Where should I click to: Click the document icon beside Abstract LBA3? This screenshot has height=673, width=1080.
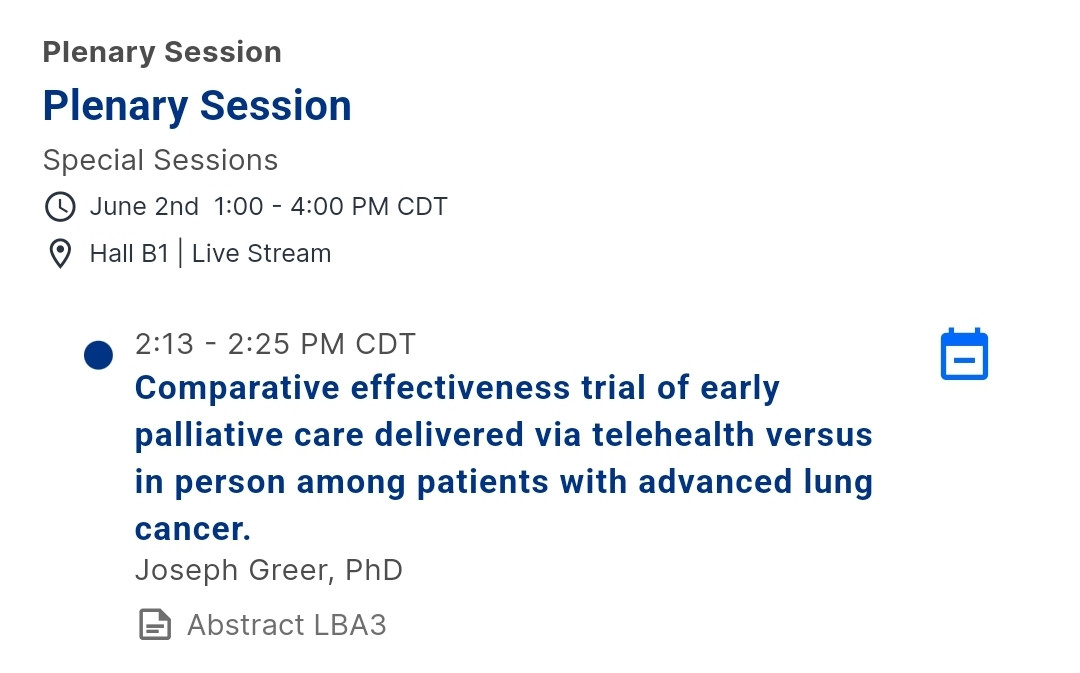pyautogui.click(x=154, y=625)
